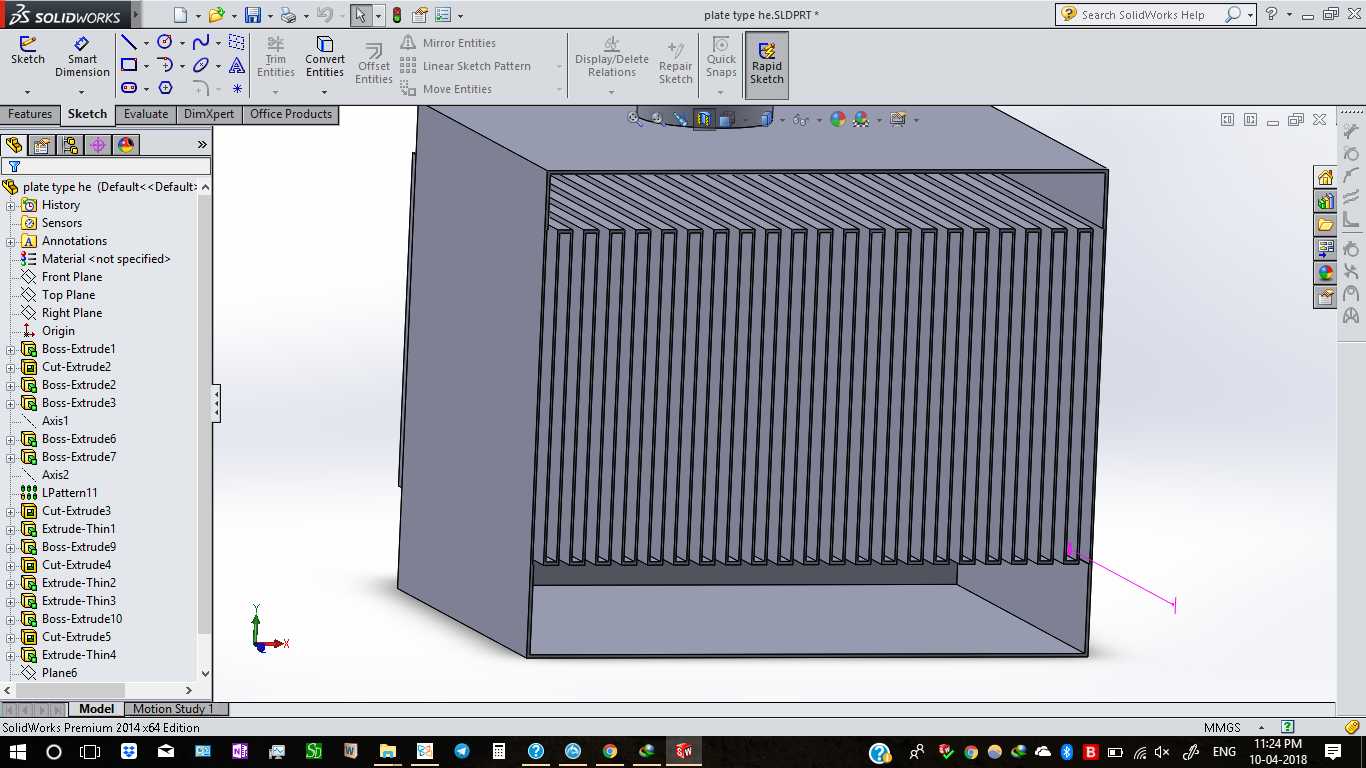Click Repair Sketch tool
This screenshot has height=768, width=1366.
676,64
